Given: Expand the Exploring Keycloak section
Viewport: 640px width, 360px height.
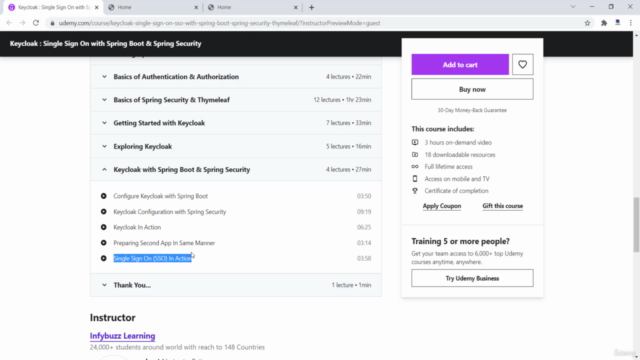Looking at the screenshot, I should tap(236, 146).
